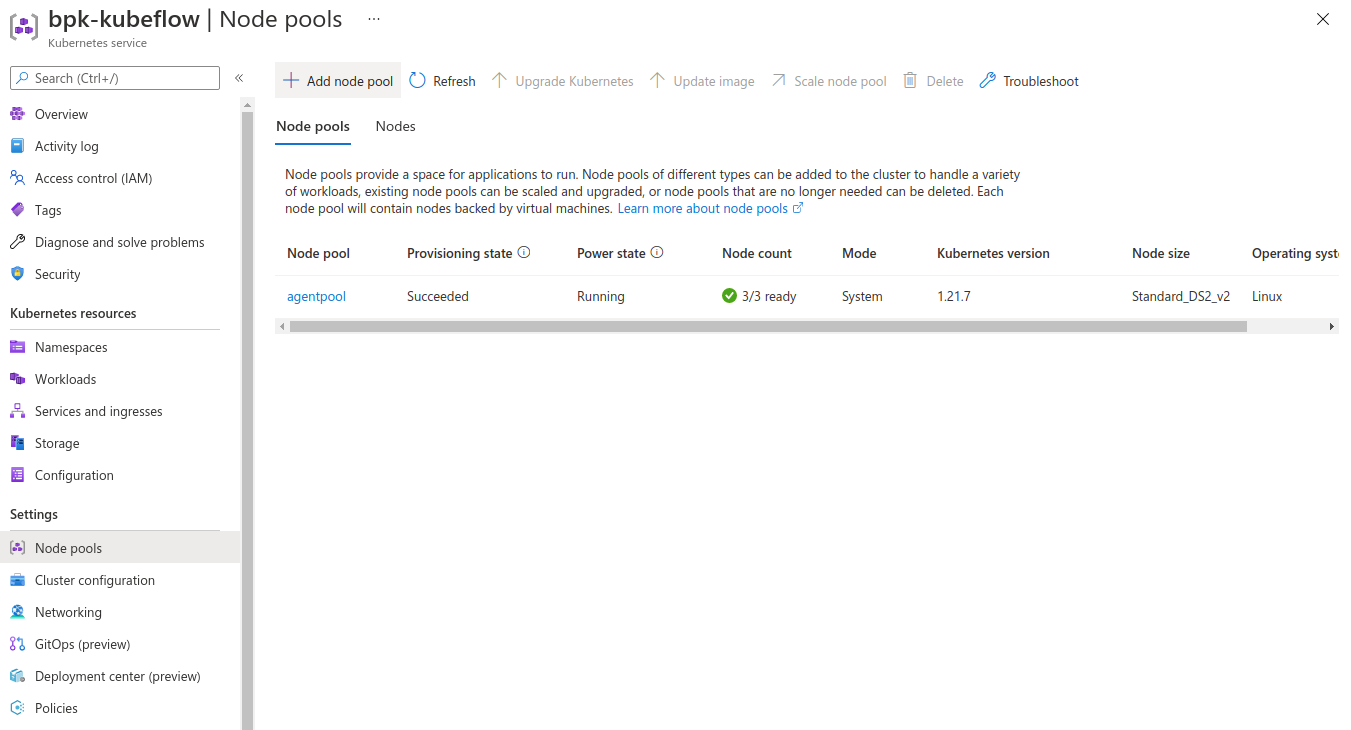Open Services and ingresses icon
The width and height of the screenshot is (1351, 730).
(x=17, y=411)
